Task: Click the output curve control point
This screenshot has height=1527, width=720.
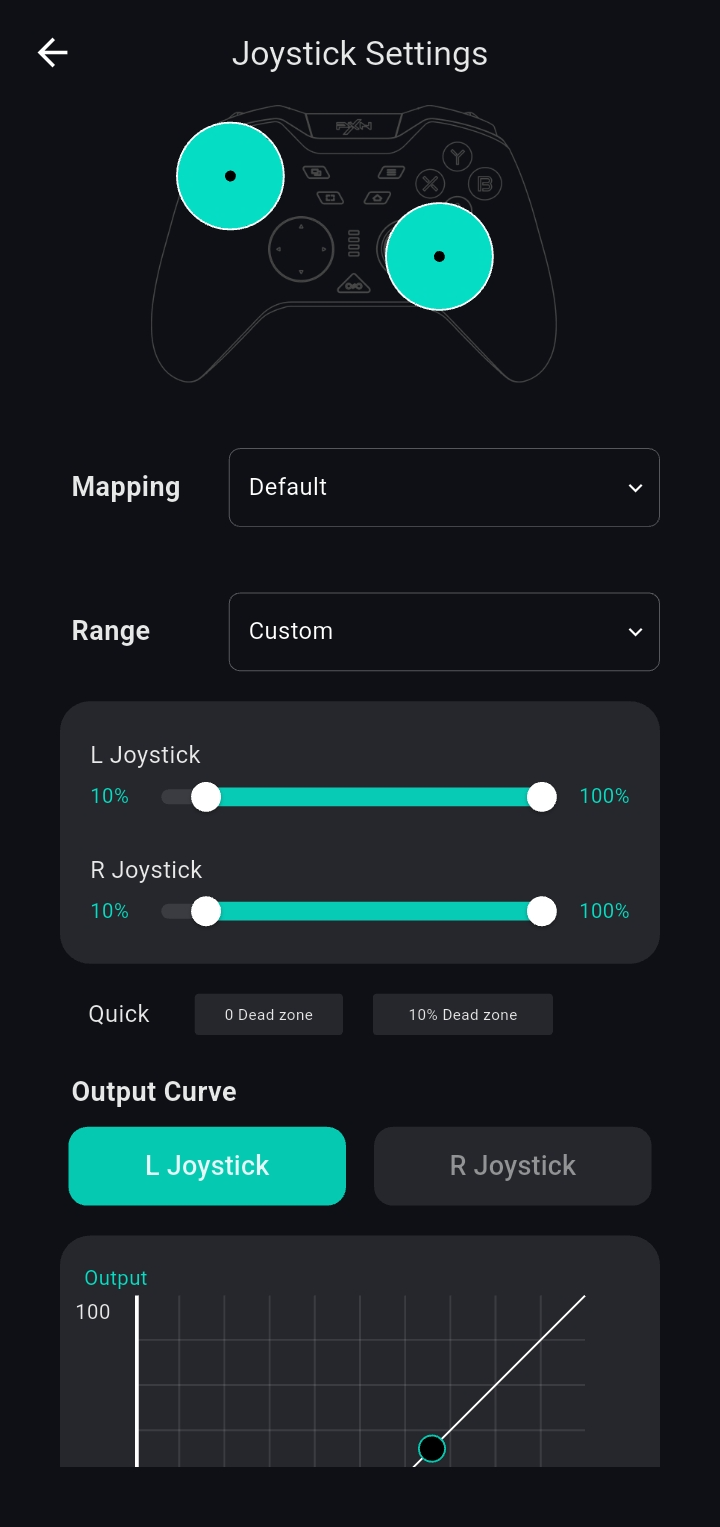Action: pyautogui.click(x=431, y=1448)
